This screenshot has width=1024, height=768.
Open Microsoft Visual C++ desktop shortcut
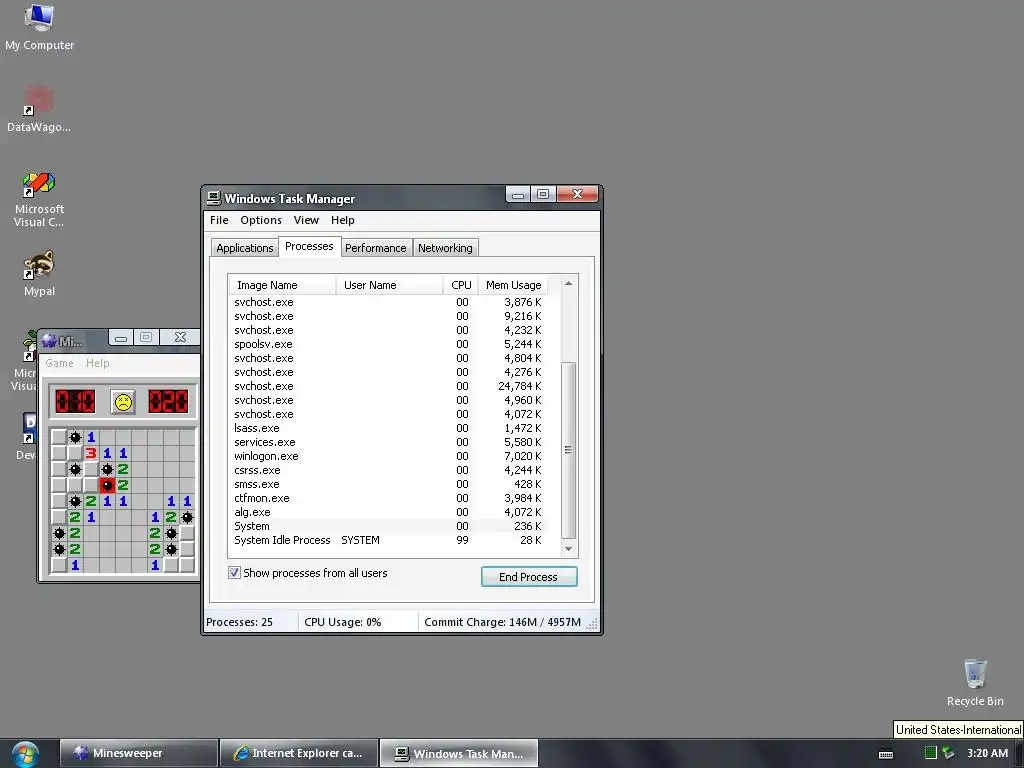click(39, 199)
